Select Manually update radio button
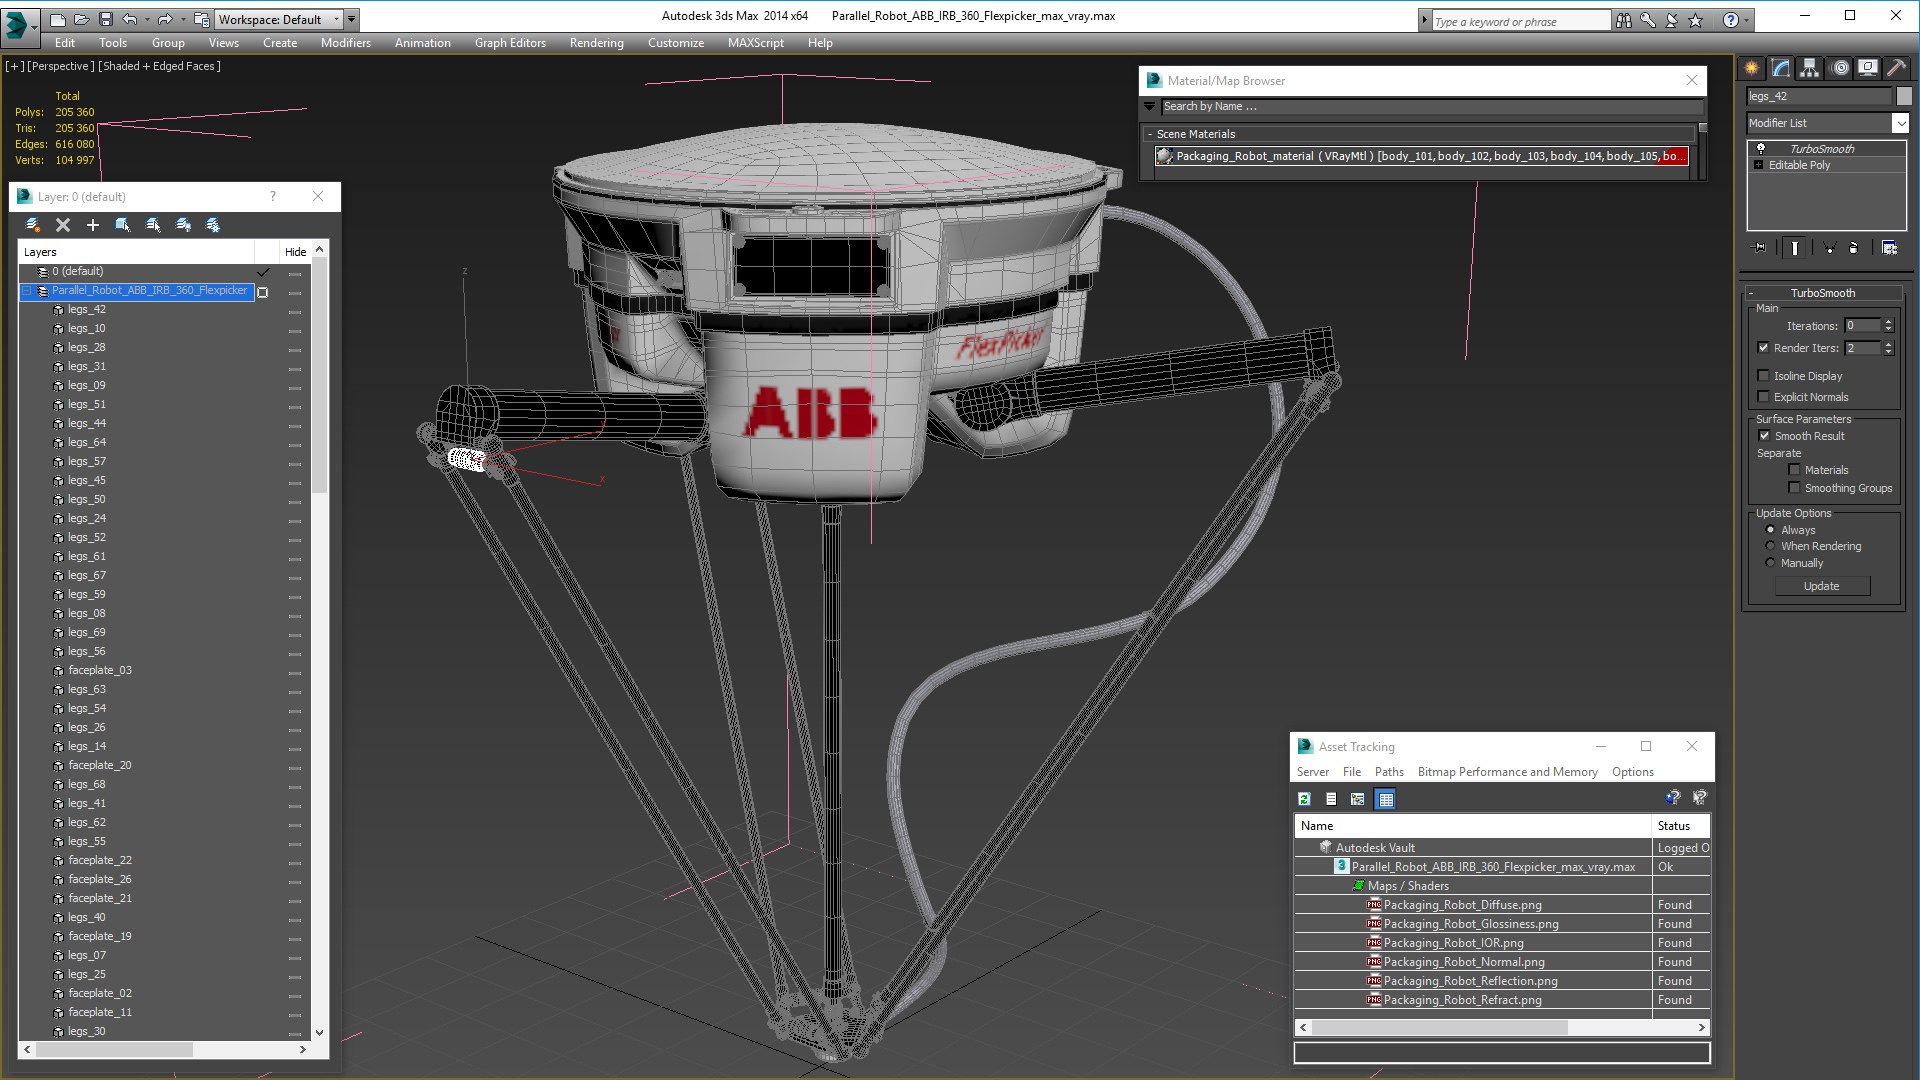Screen dimensions: 1920x1080 [x=1770, y=563]
